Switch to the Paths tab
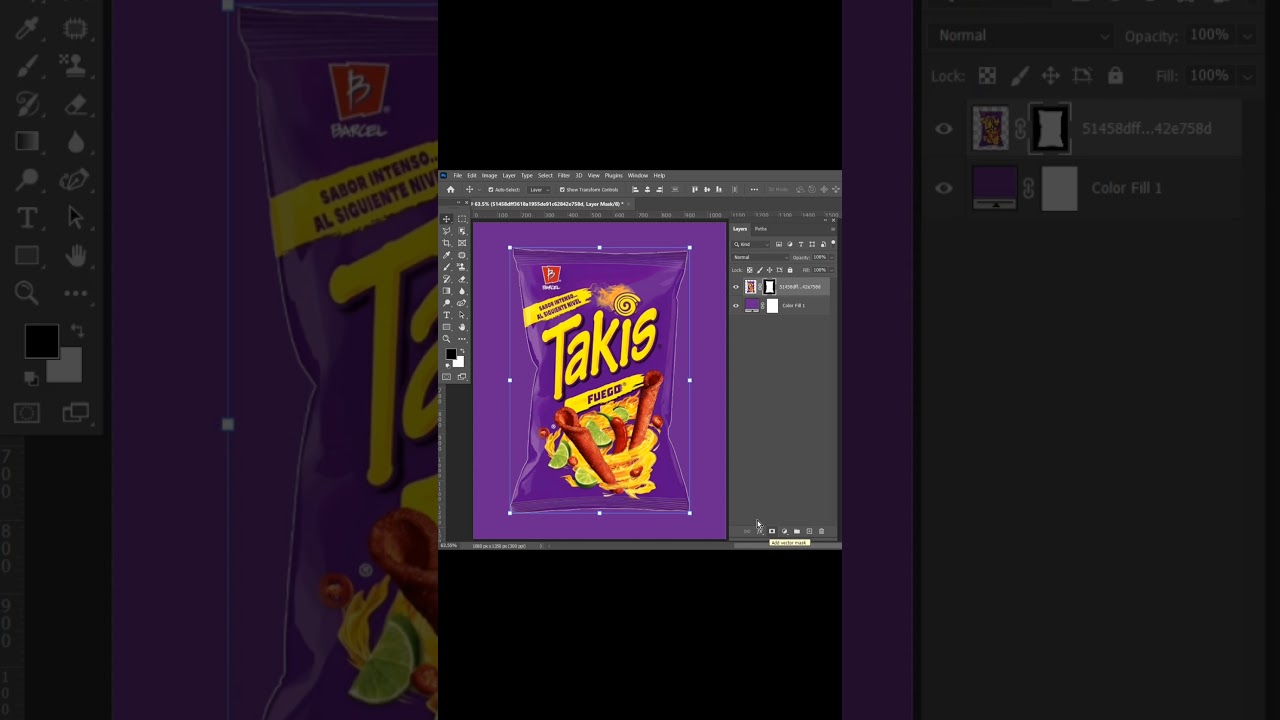Image resolution: width=1280 pixels, height=720 pixels. pos(760,229)
